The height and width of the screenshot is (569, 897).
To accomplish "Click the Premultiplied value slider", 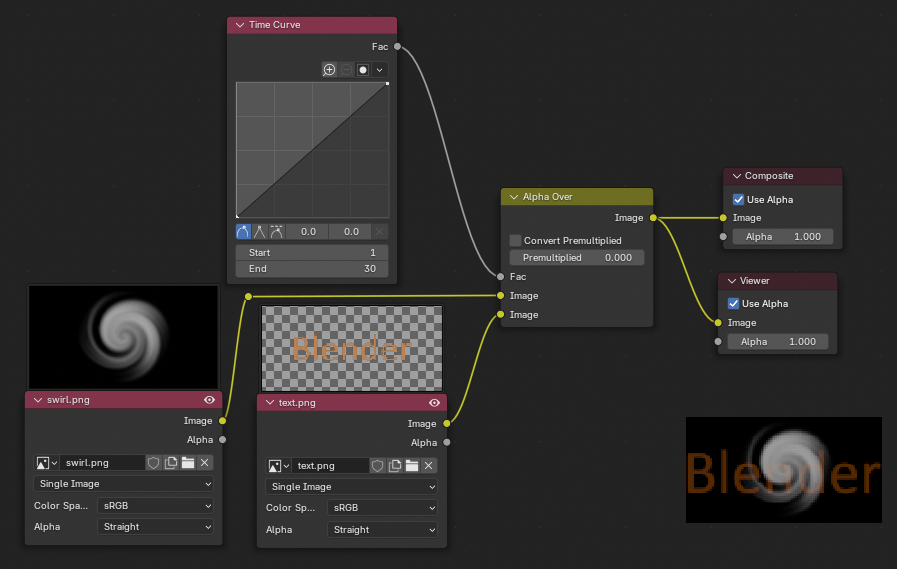I will pos(577,258).
